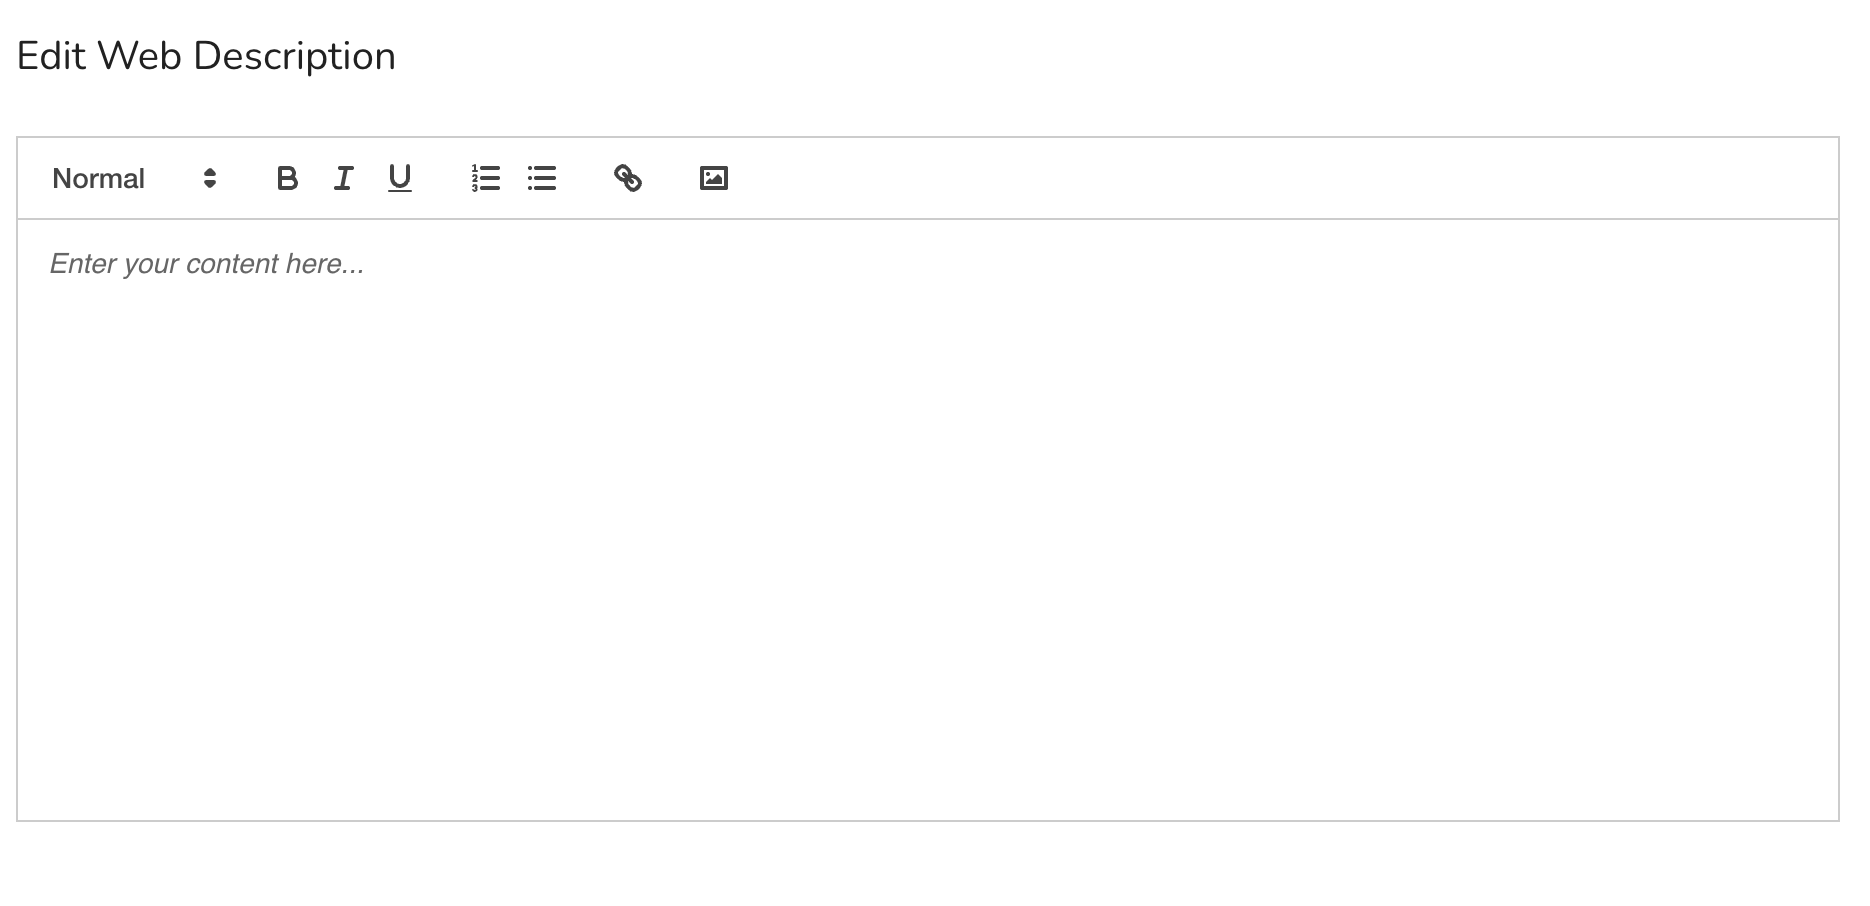Screen dimensions: 1870x906
Task: Enable bold in the editor toolbar
Action: tap(287, 178)
